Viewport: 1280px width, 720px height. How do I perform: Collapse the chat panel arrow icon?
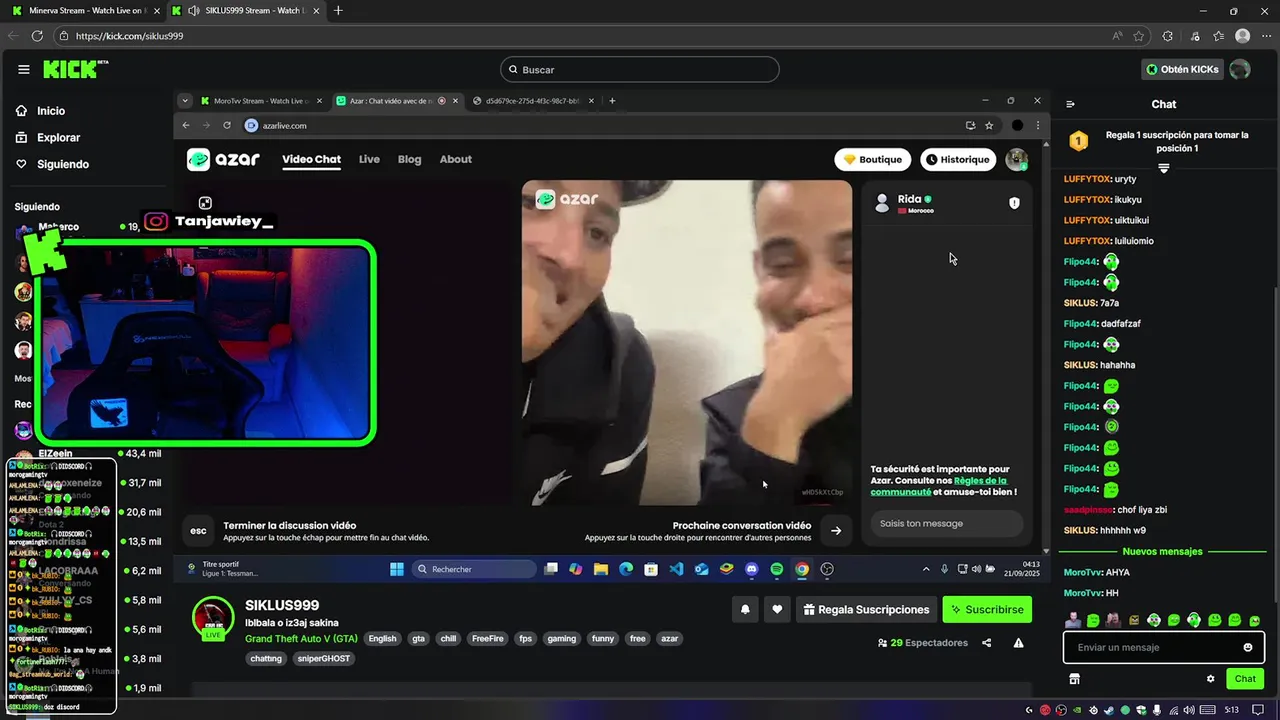pyautogui.click(x=1070, y=104)
